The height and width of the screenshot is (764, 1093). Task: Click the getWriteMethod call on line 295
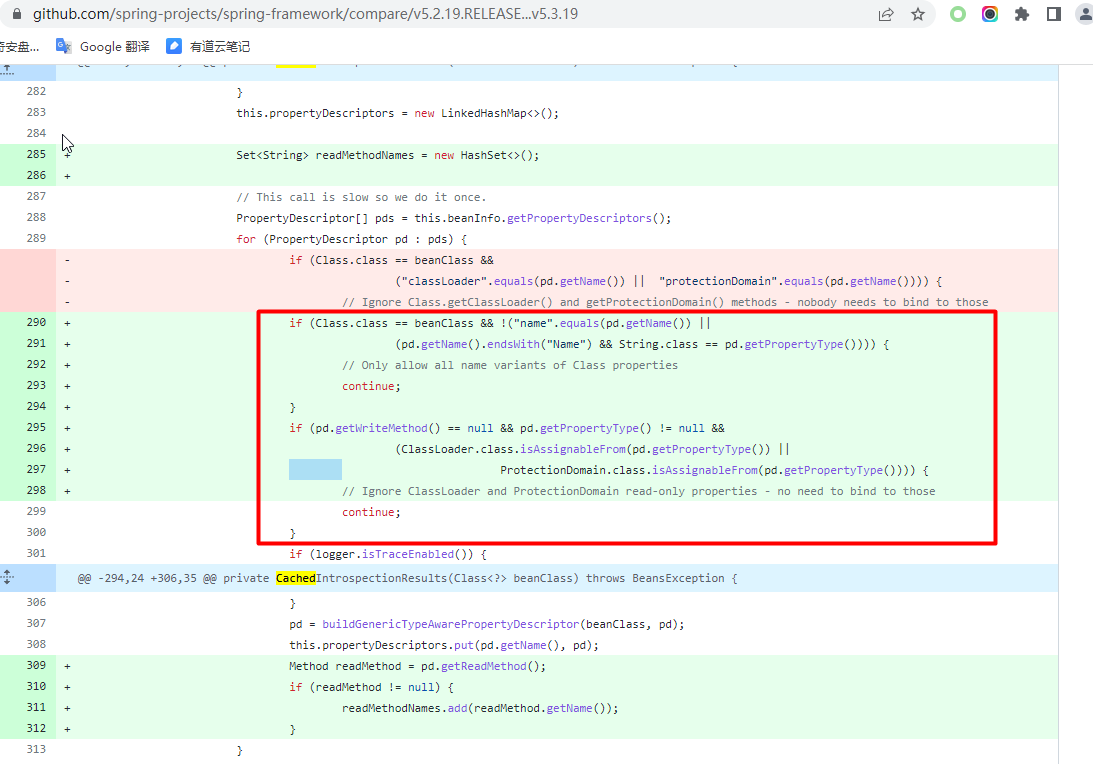pos(381,428)
